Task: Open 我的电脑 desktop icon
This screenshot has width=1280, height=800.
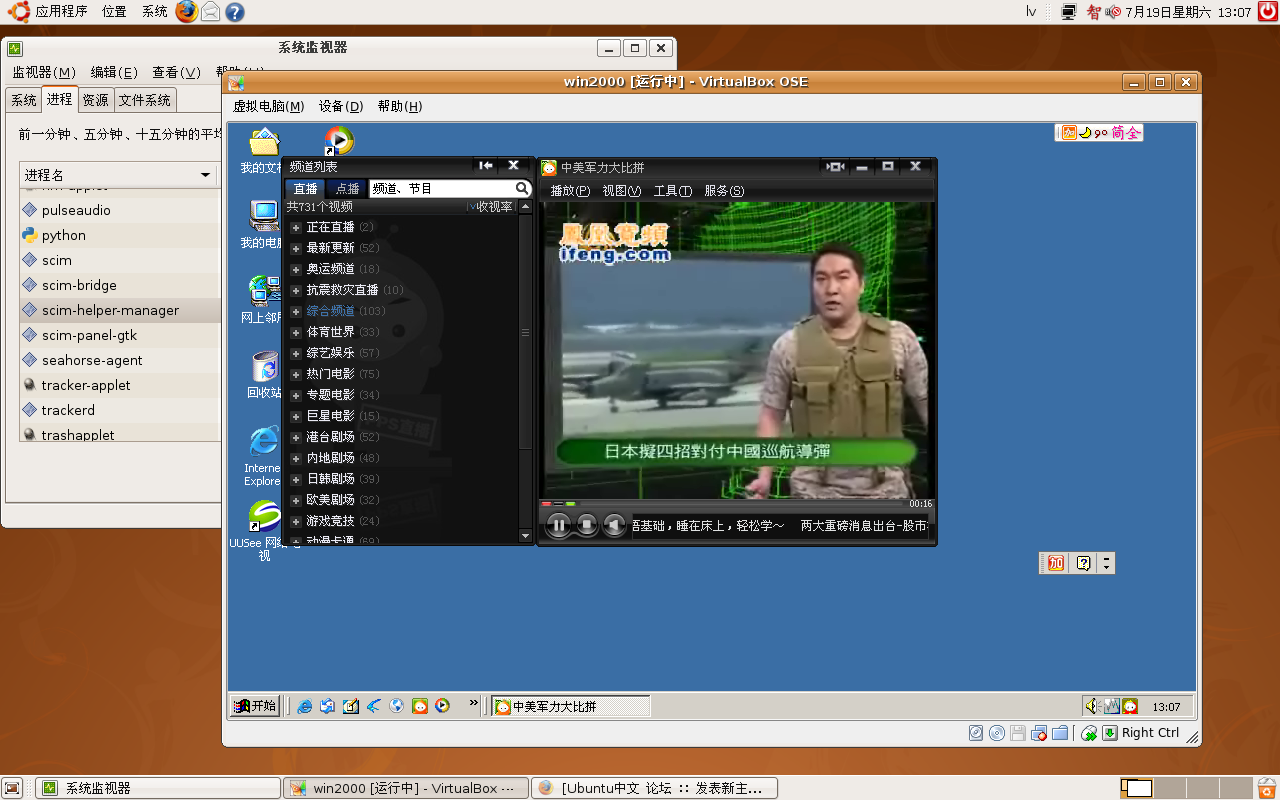Action: point(264,224)
